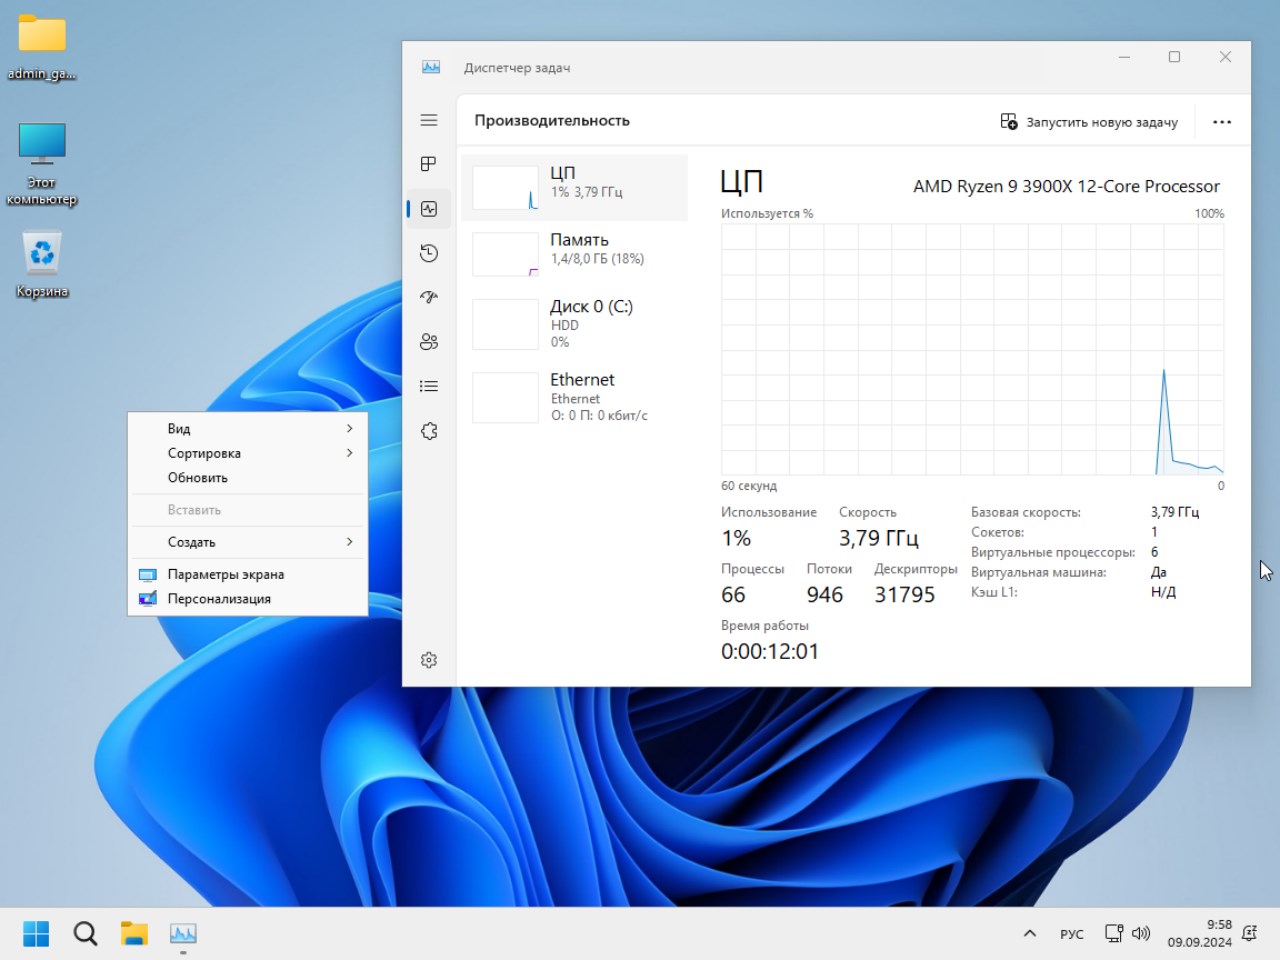
Task: Select the Ethernet performance entry
Action: point(575,397)
